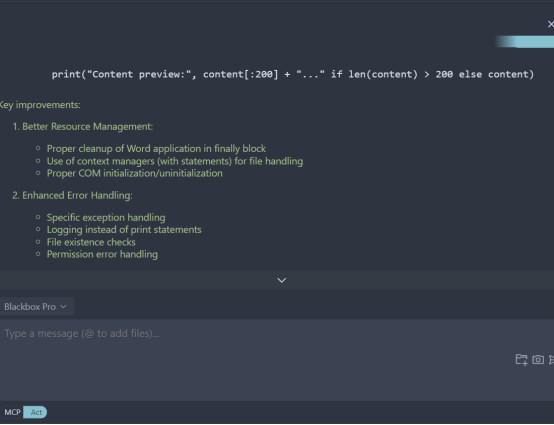Click the MCP button
554x425 pixels.
pyautogui.click(x=12, y=412)
